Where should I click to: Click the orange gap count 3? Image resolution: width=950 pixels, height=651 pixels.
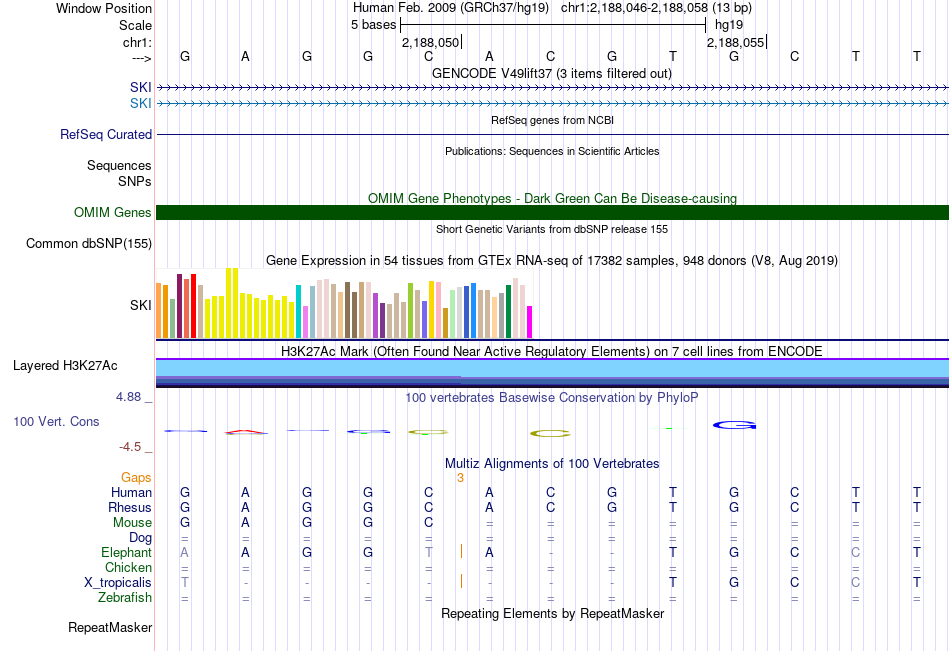coord(460,478)
